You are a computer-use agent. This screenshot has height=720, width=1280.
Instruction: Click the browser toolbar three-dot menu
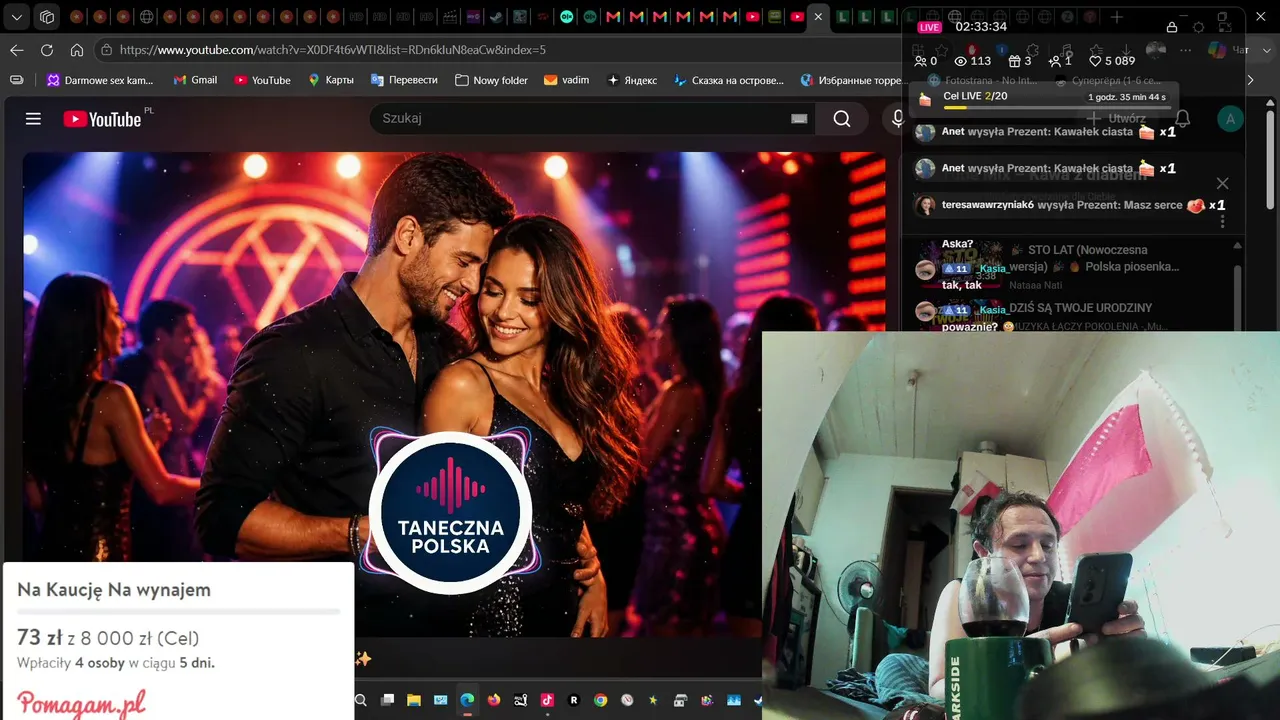point(1186,50)
